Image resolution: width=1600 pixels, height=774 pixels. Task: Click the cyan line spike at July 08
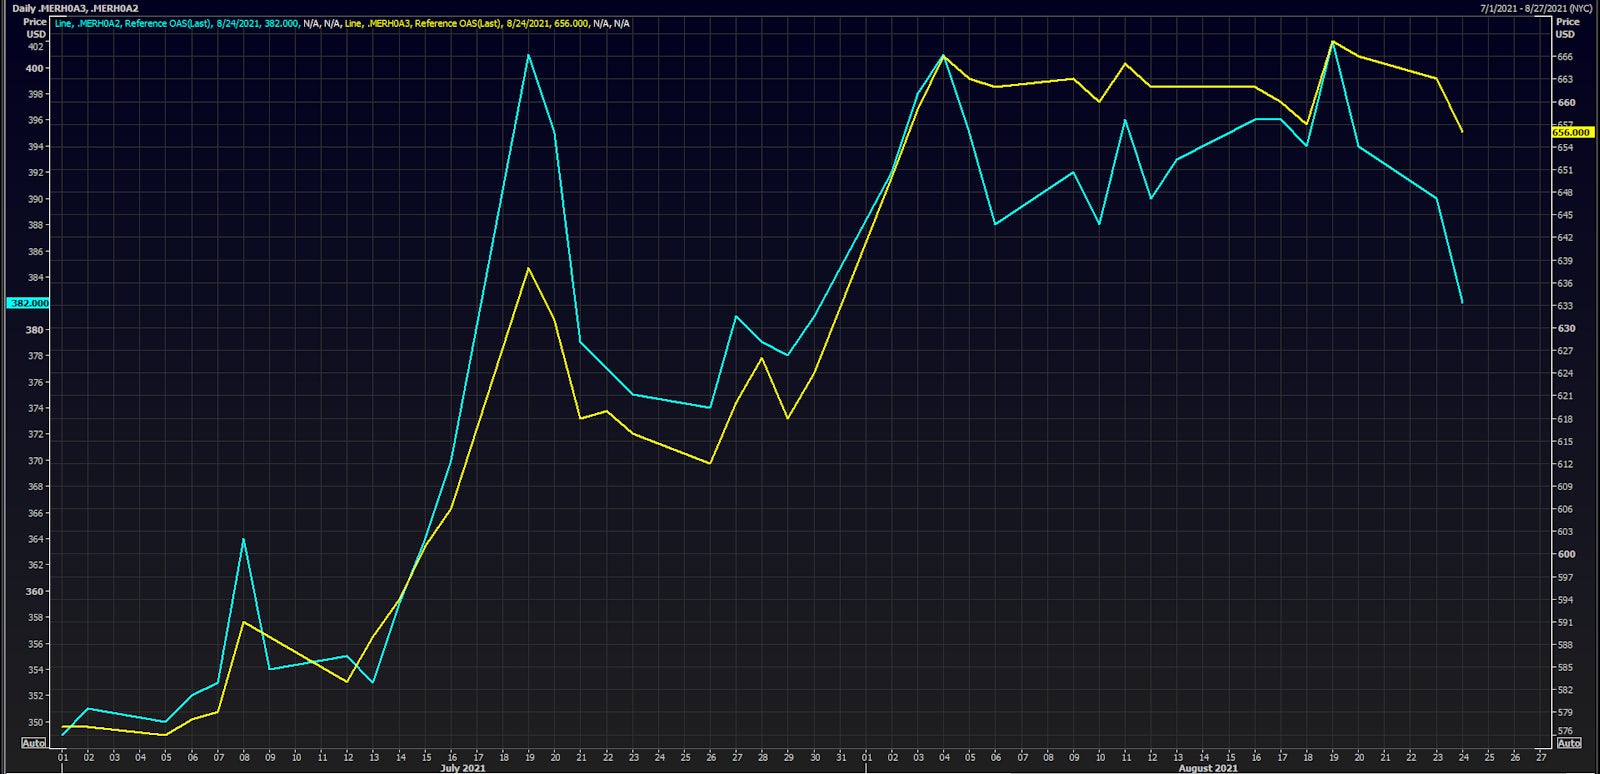pos(244,539)
